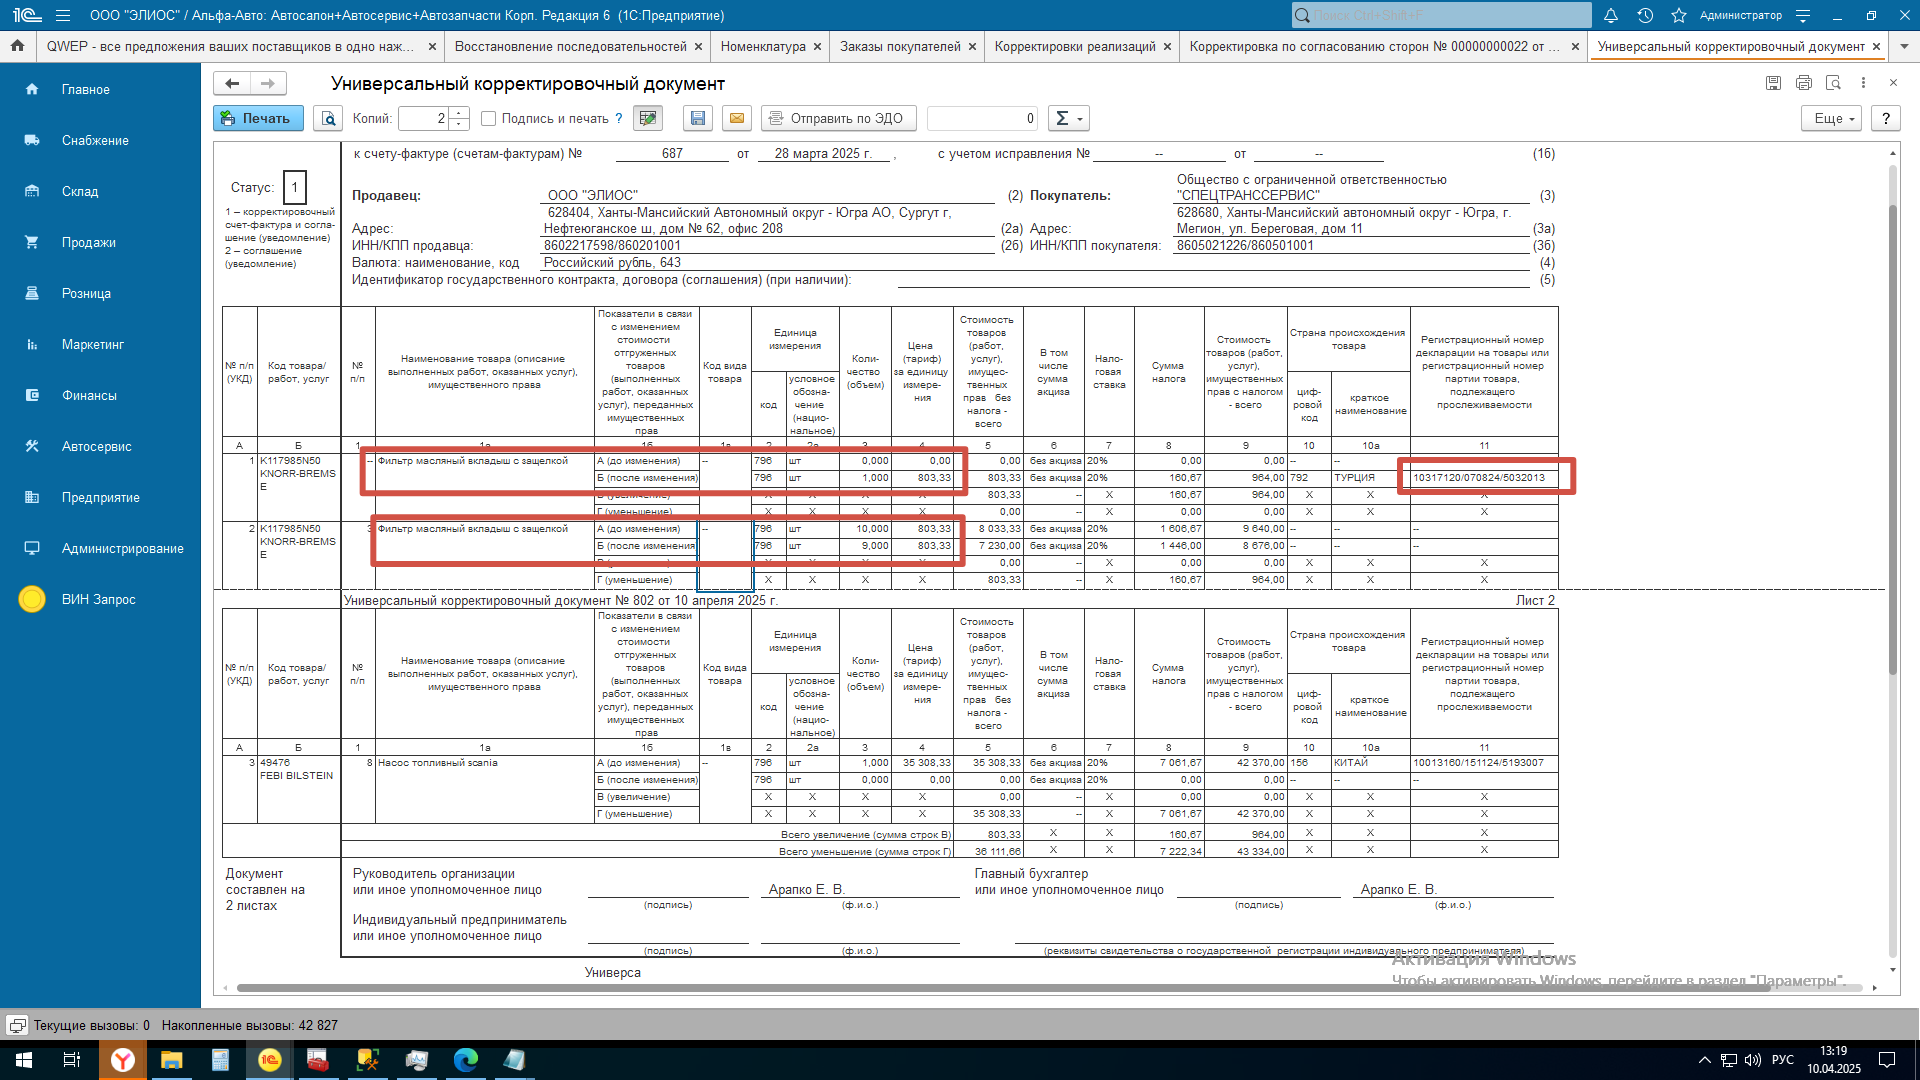Go back with the left arrow

click(232, 83)
